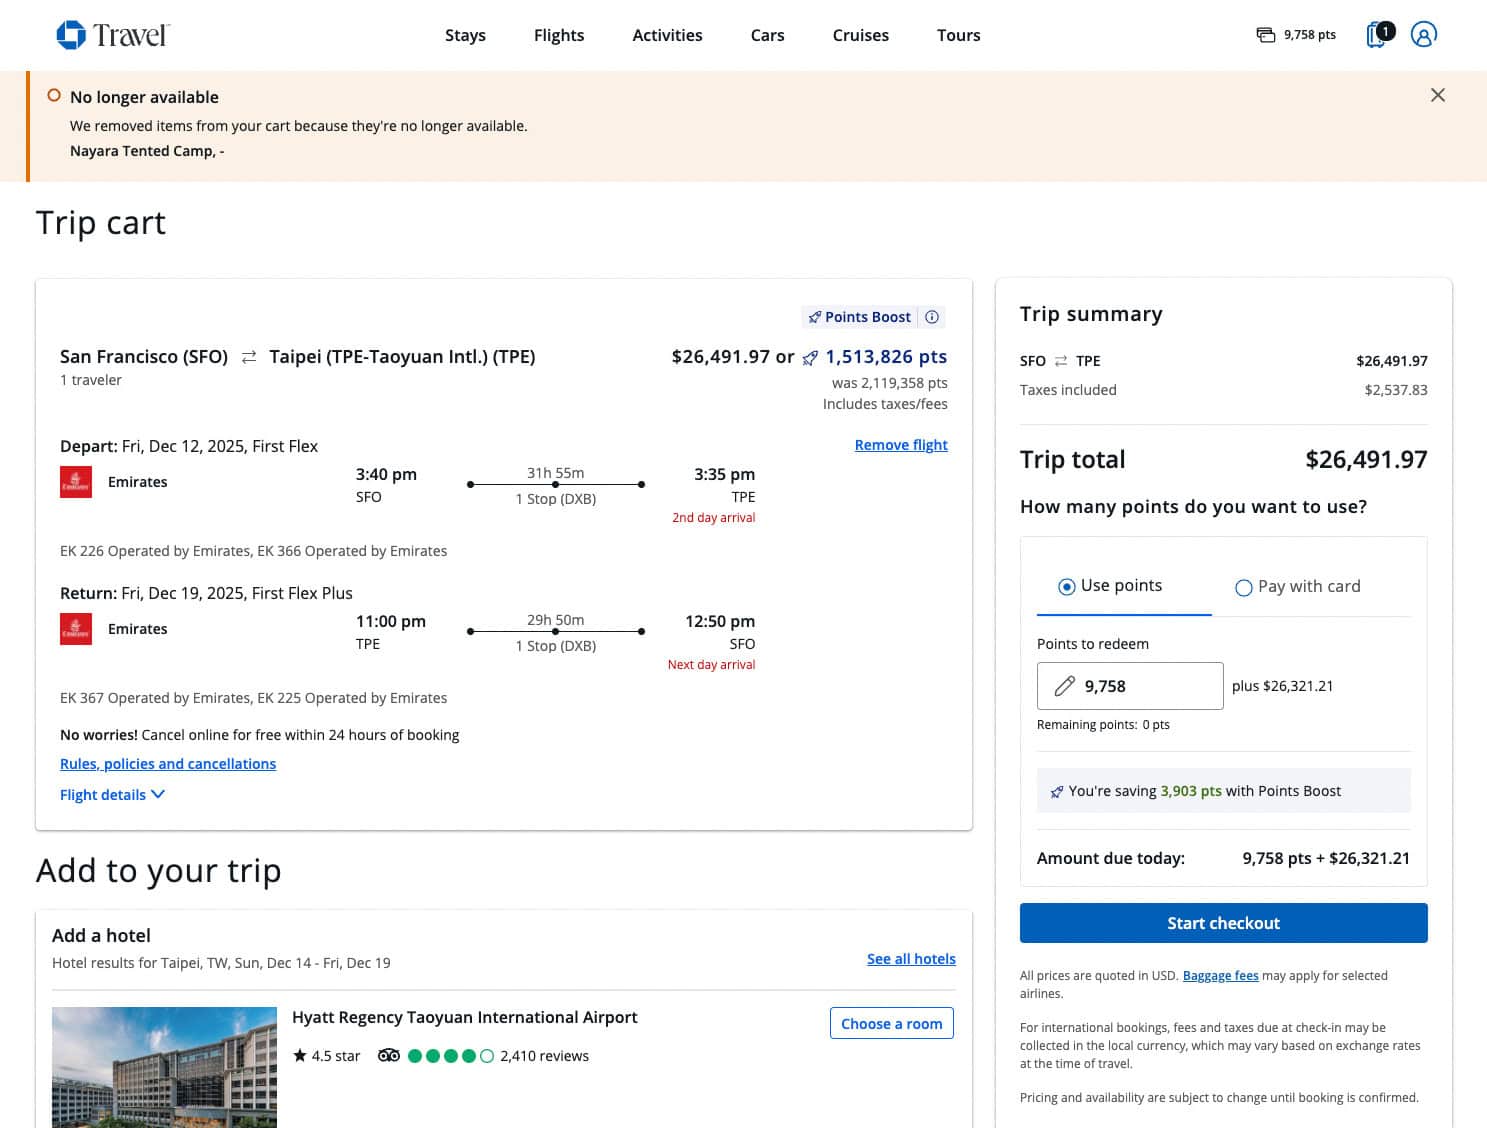The width and height of the screenshot is (1487, 1128).
Task: Click the 2,410 reviews text
Action: (x=544, y=1056)
